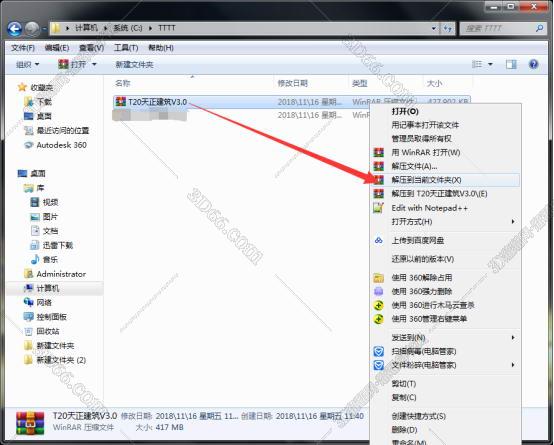Screen dimensions: 554x445
Task: Select 计算机 in the navigation tree
Action: coord(48,288)
